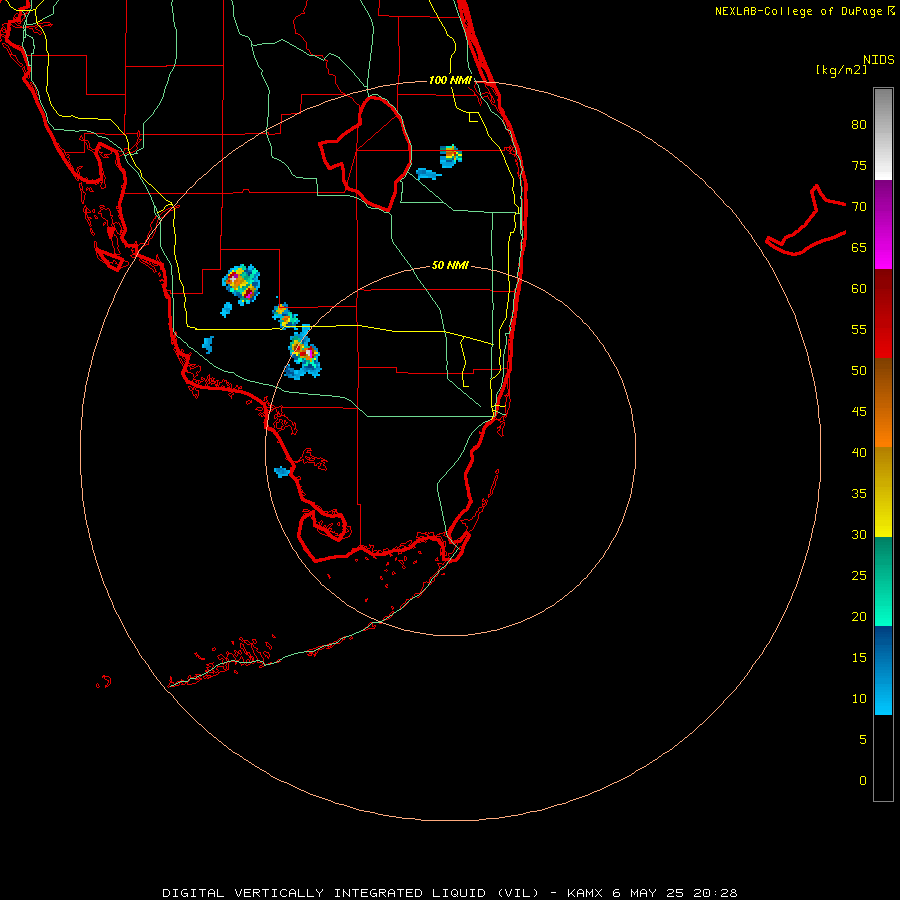The height and width of the screenshot is (900, 900).
Task: Click the 55 value on the color scale
Action: 859,329
